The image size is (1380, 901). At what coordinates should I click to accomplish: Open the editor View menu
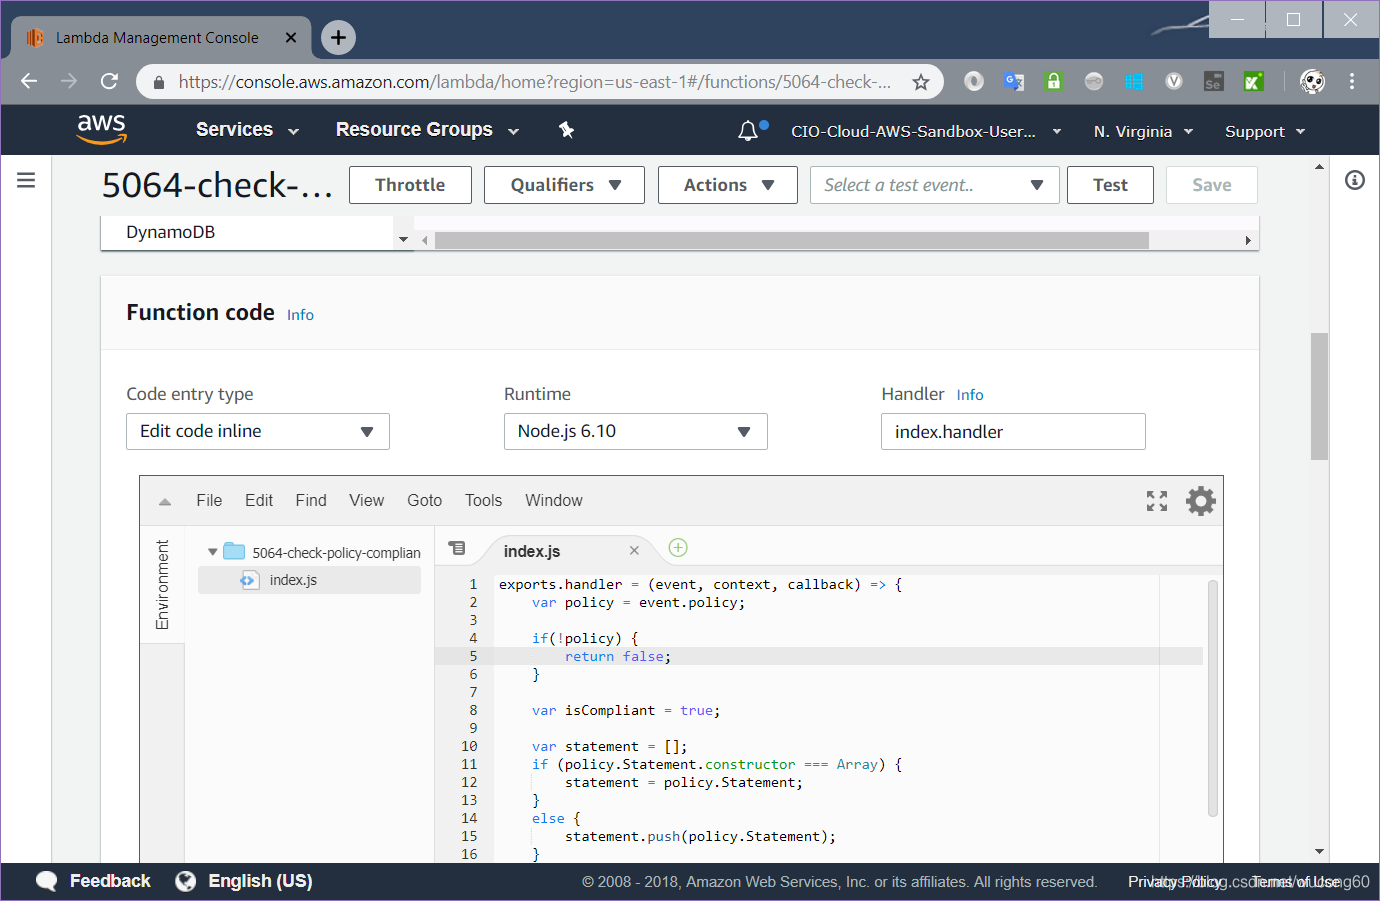[366, 500]
